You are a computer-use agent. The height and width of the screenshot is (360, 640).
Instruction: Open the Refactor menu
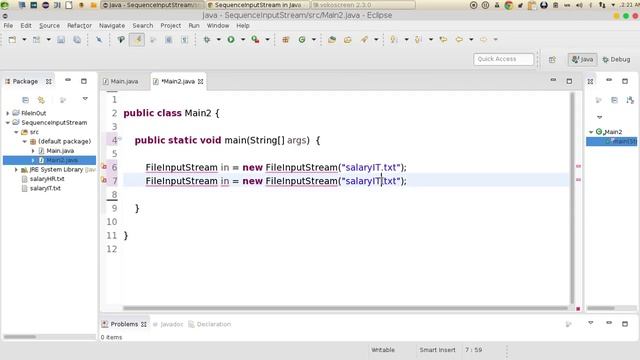point(80,25)
